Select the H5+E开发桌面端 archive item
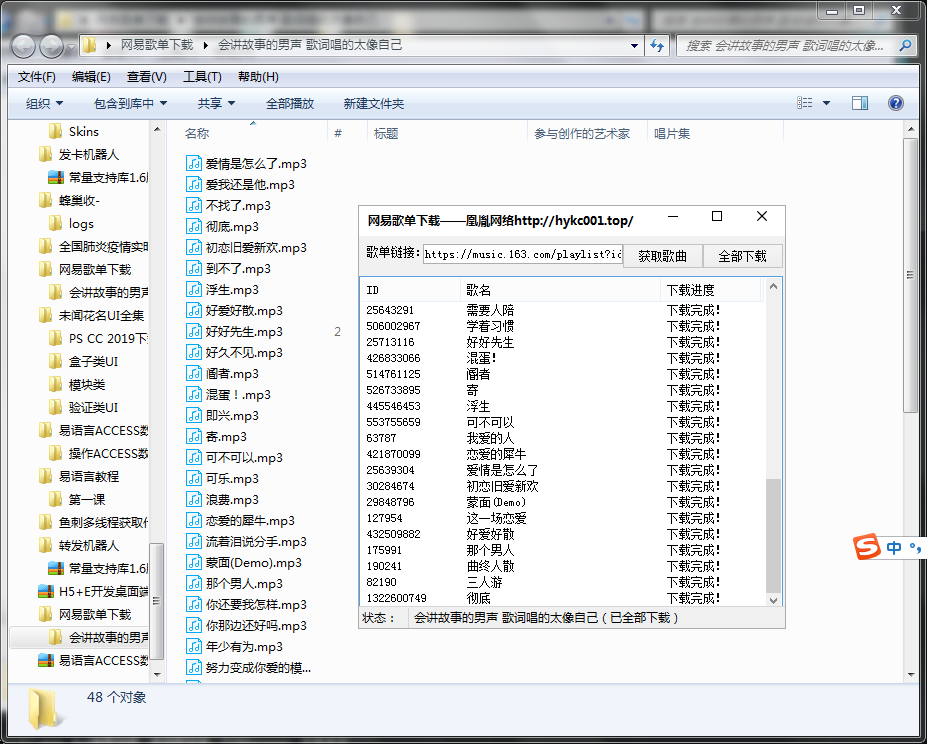 [92, 591]
